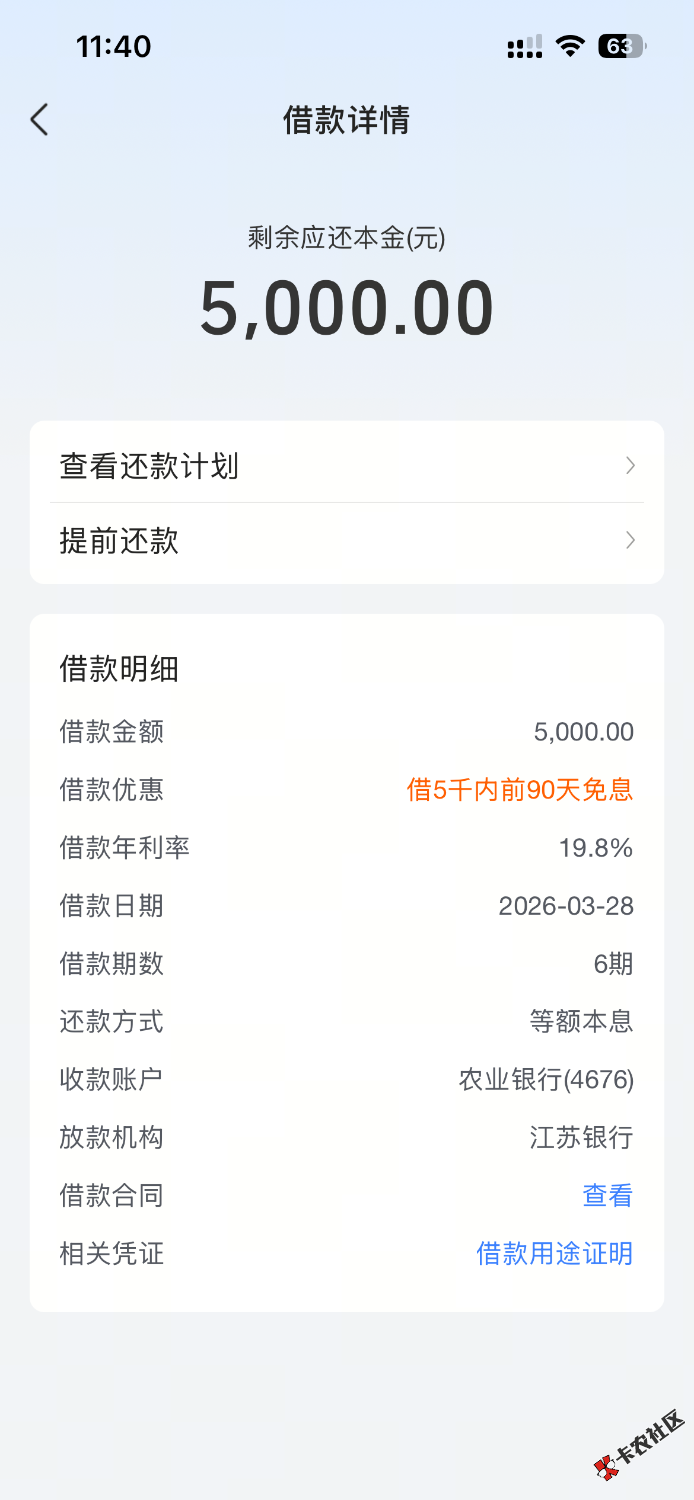This screenshot has width=694, height=1500.
Task: Tap the 5,000.00 remaining principal amount
Action: (347, 308)
